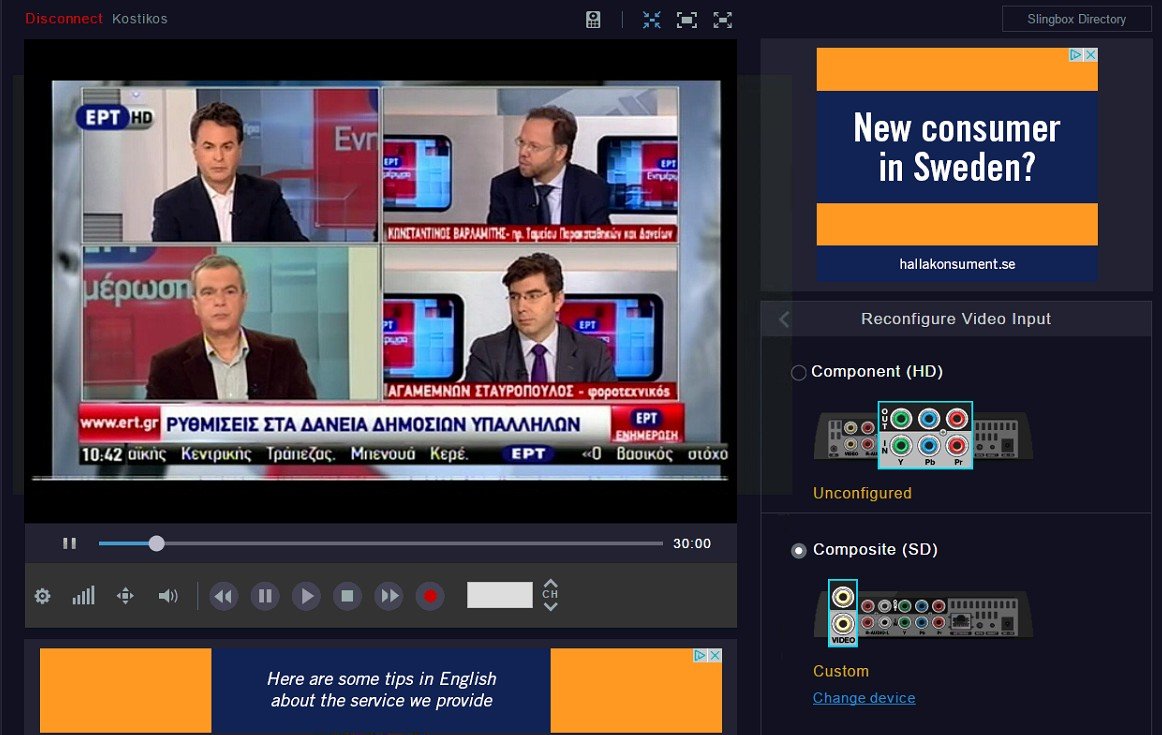
Task: Shrink the video view with arrows-in icon
Action: (x=651, y=20)
